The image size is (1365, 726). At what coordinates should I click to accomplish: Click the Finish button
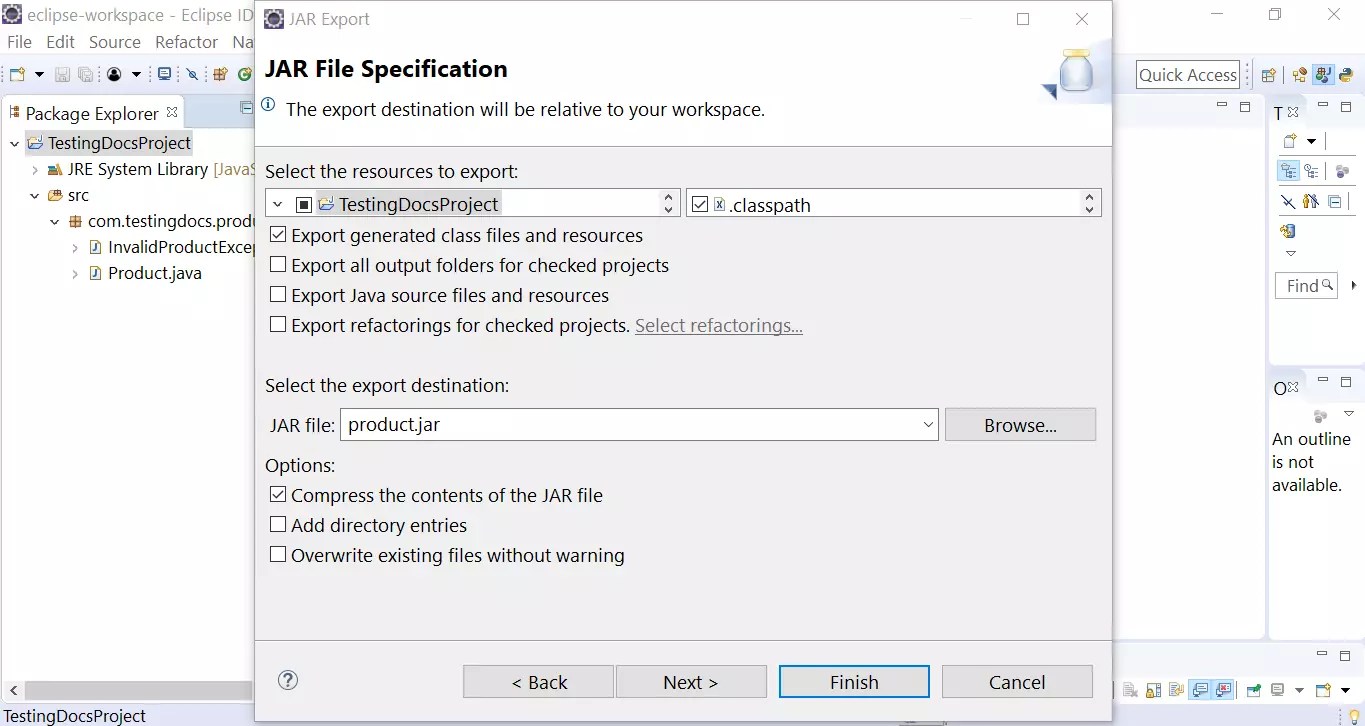coord(853,681)
